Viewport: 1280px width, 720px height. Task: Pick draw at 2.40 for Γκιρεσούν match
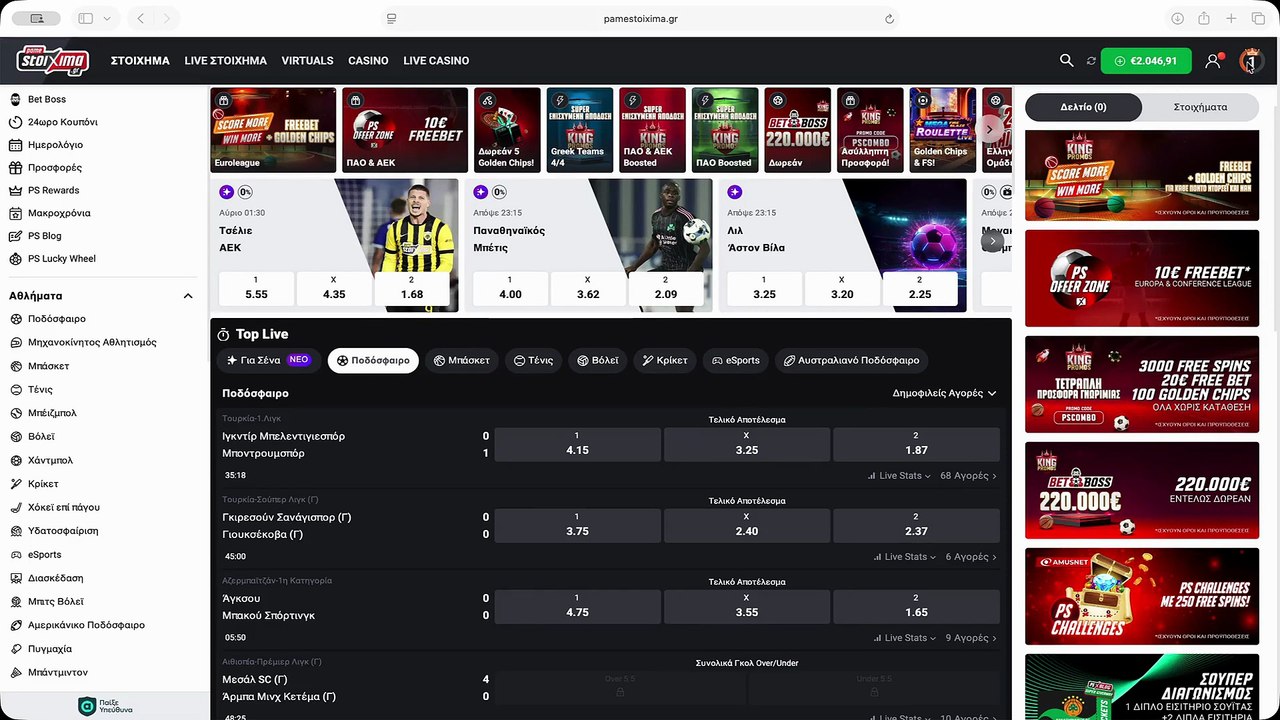747,525
